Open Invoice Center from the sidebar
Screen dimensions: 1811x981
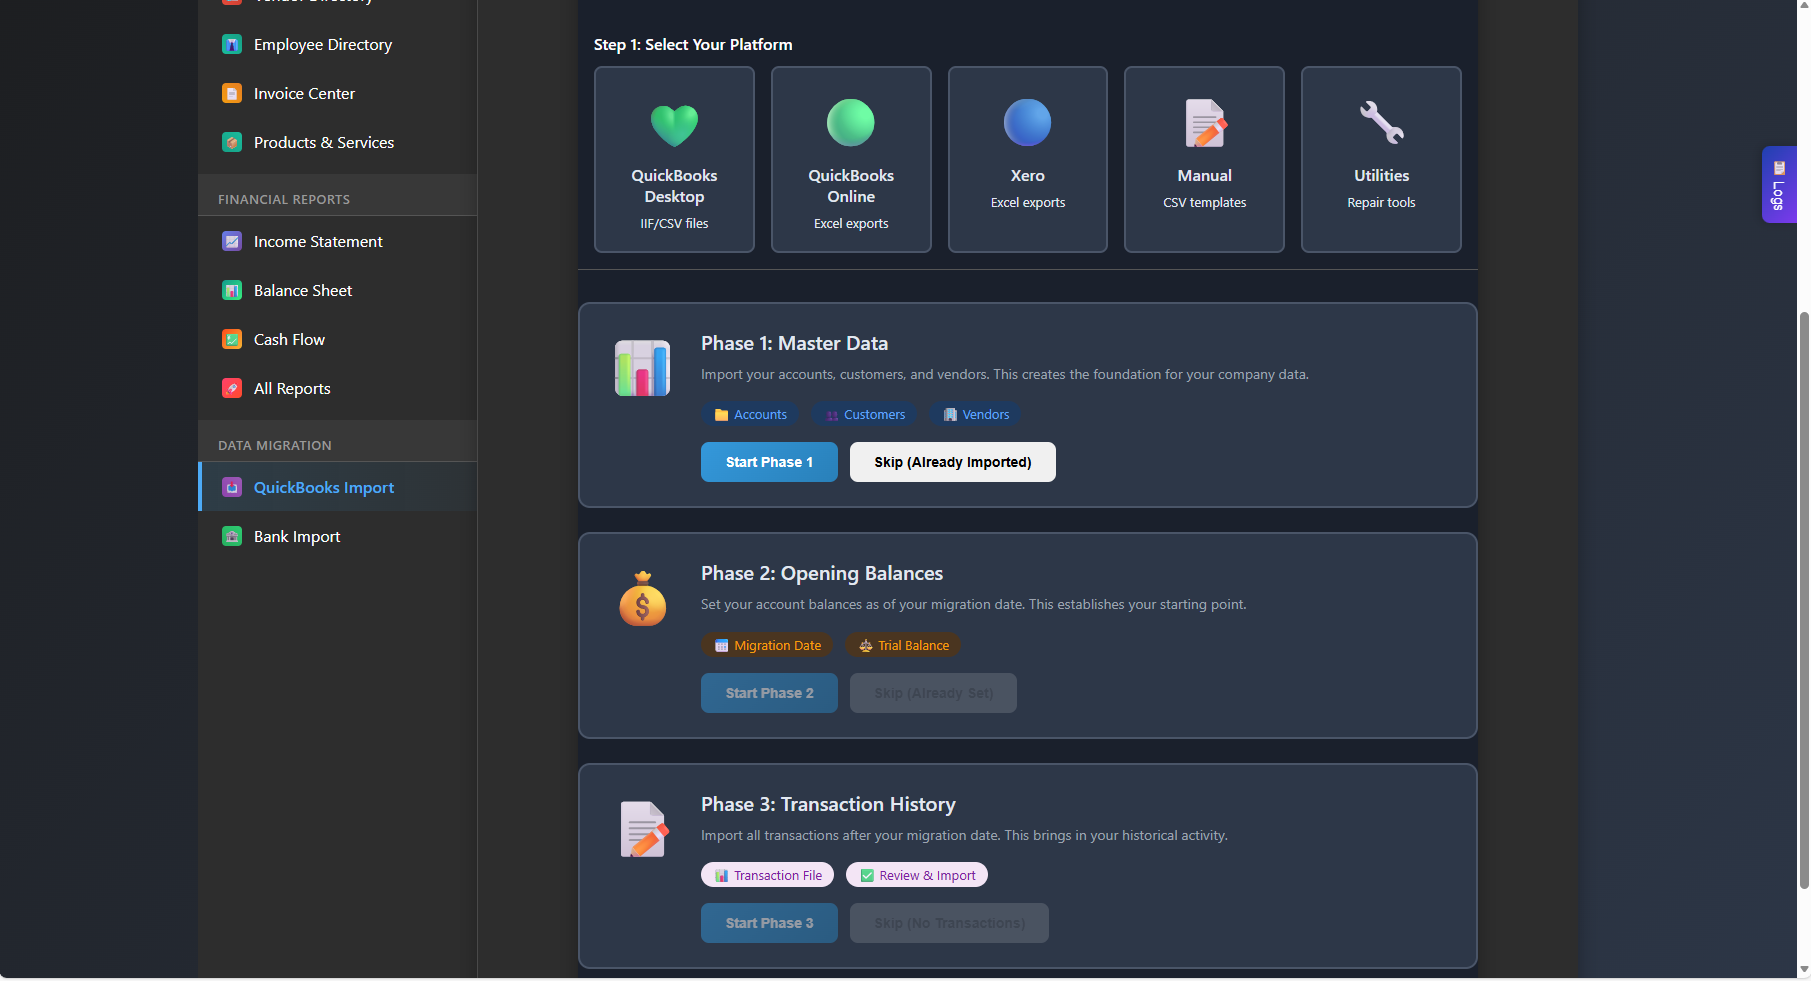click(337, 93)
